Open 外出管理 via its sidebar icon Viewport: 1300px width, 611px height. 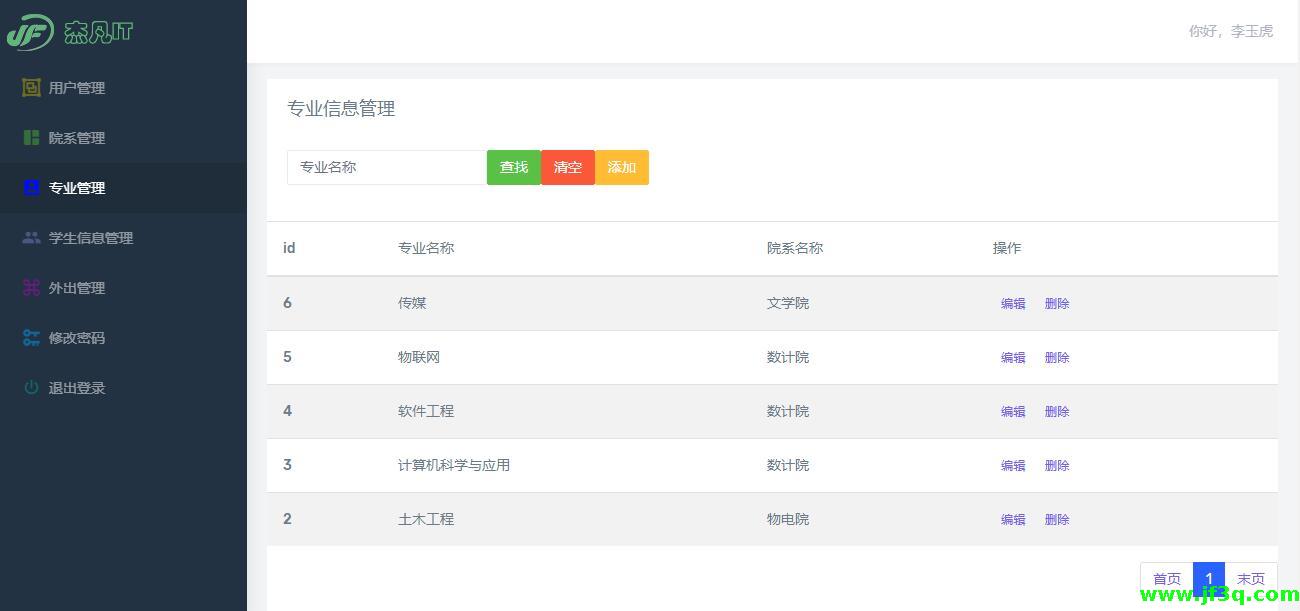click(31, 288)
